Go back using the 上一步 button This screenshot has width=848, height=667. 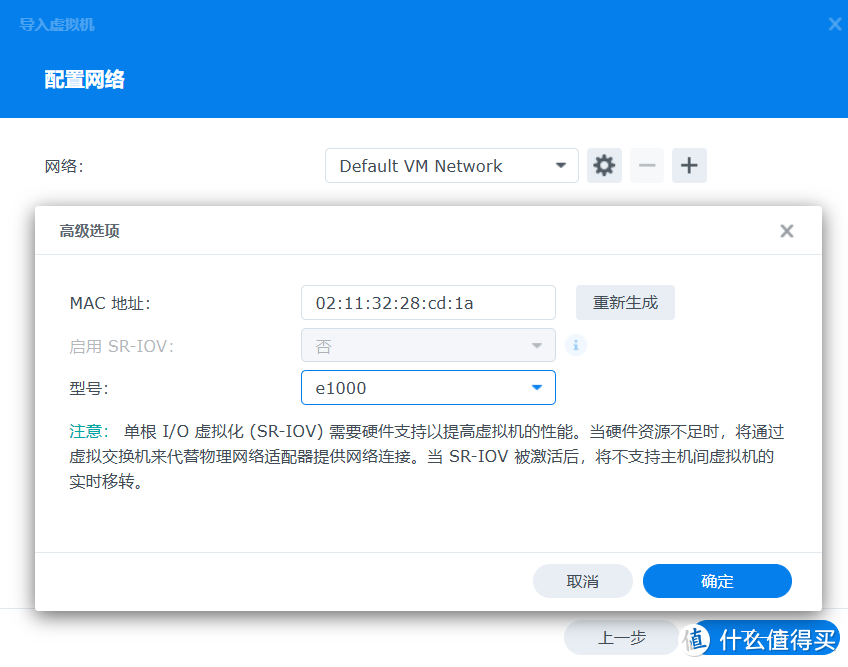(622, 637)
